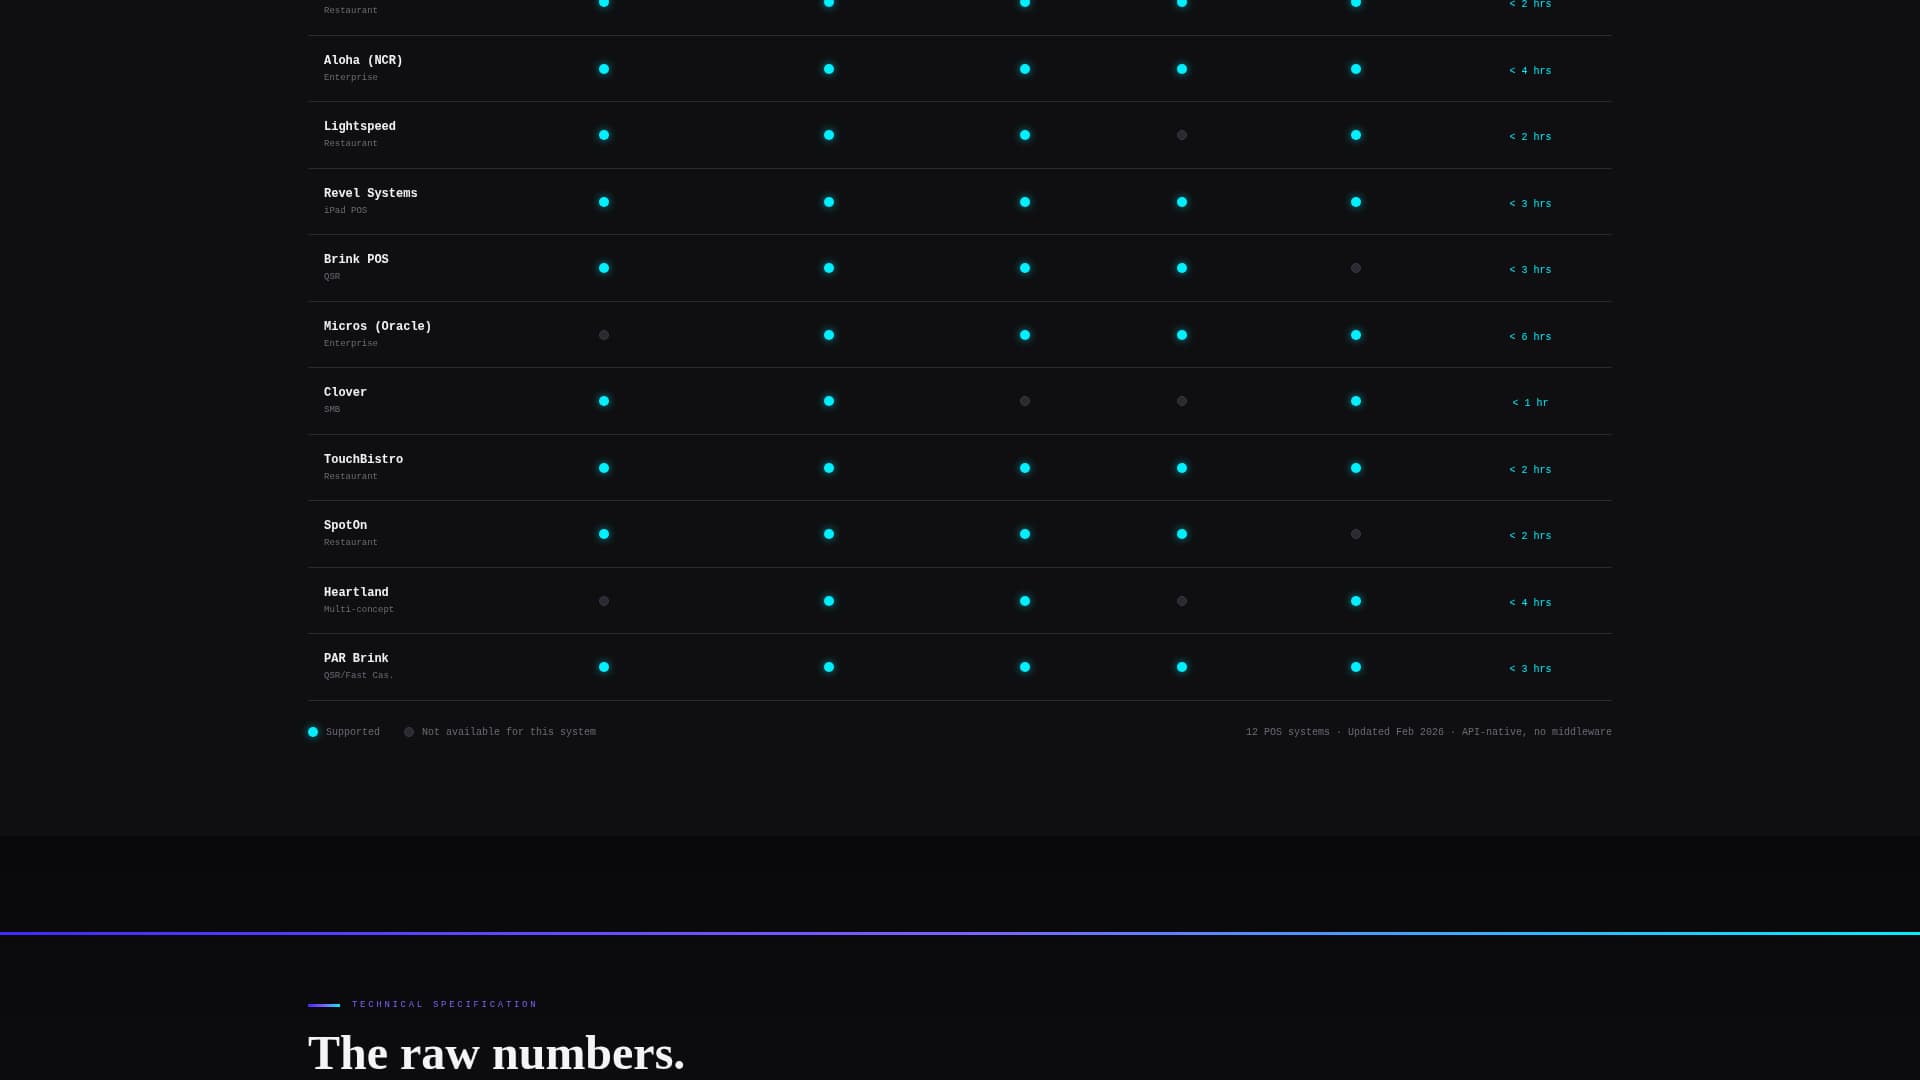Select the Clover system name
The image size is (1920, 1080).
[345, 393]
